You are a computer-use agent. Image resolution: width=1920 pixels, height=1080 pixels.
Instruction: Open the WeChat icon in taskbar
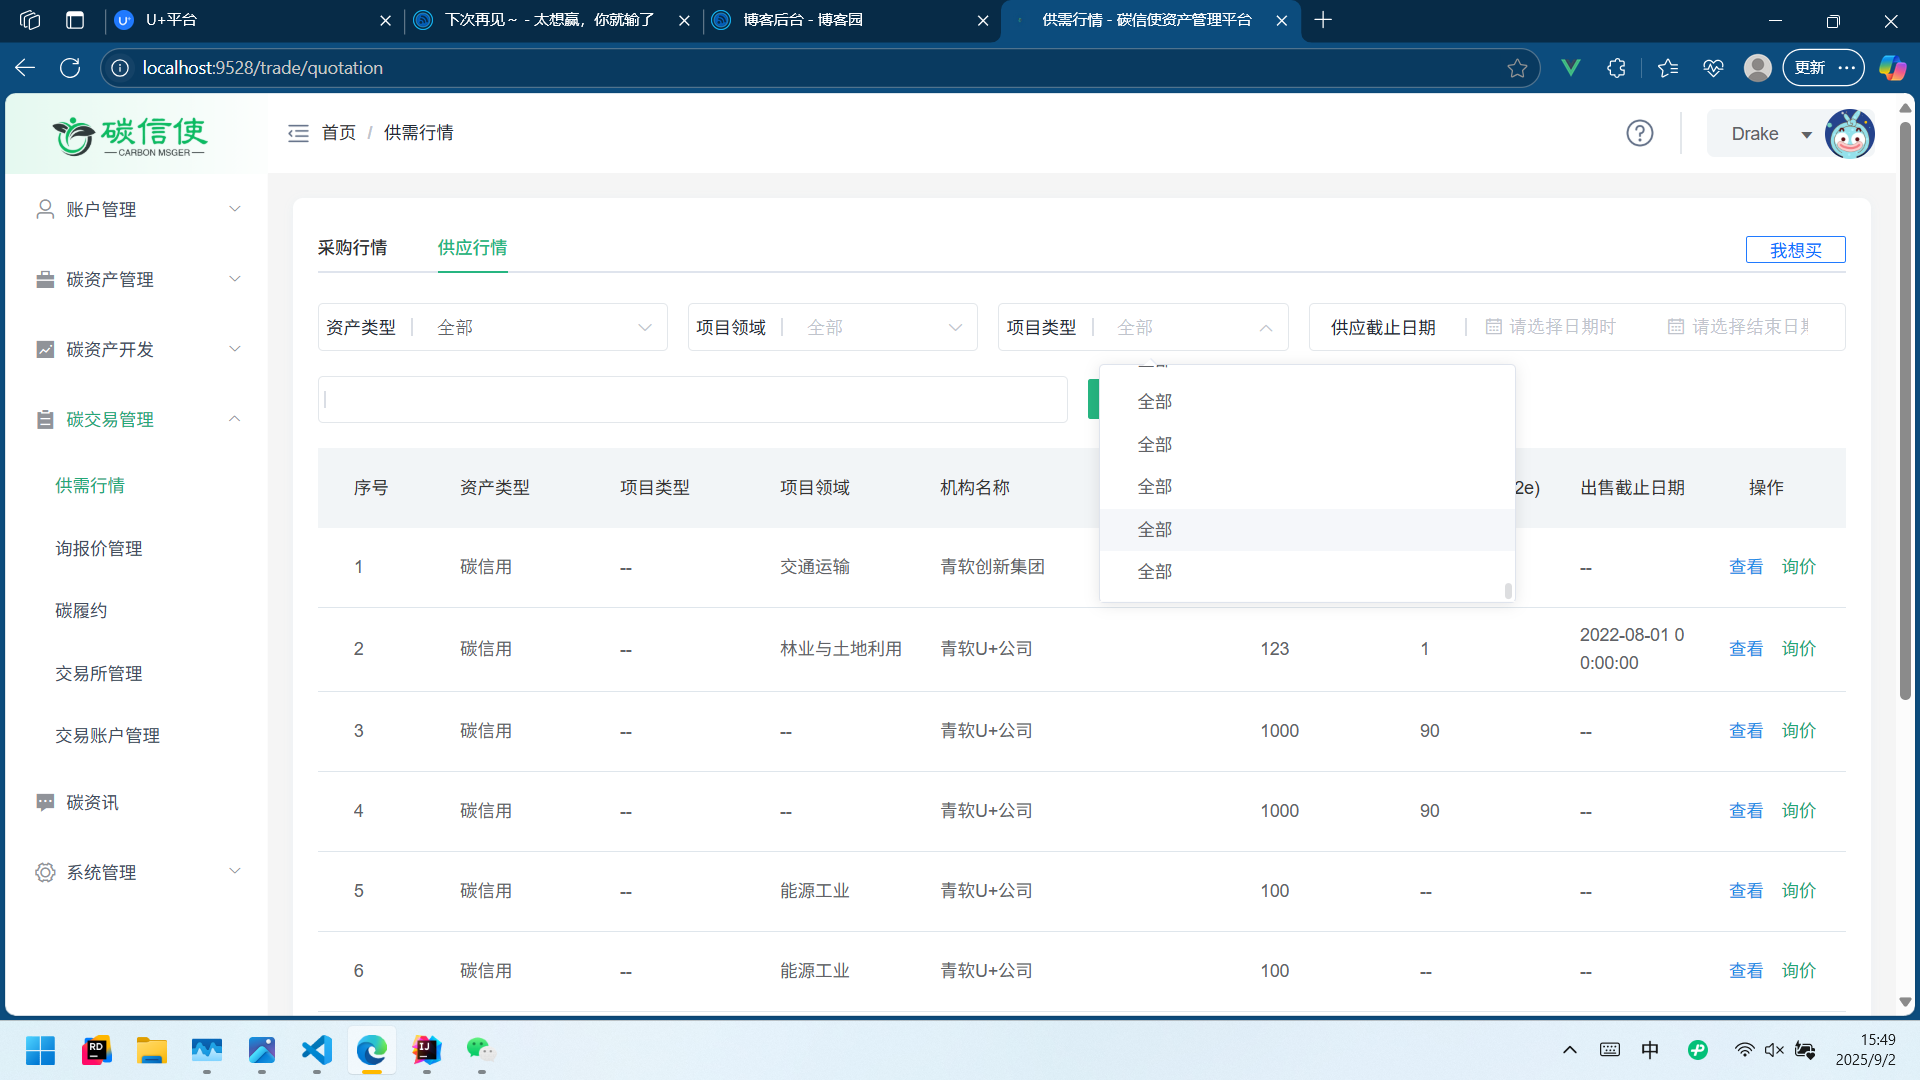[481, 1050]
